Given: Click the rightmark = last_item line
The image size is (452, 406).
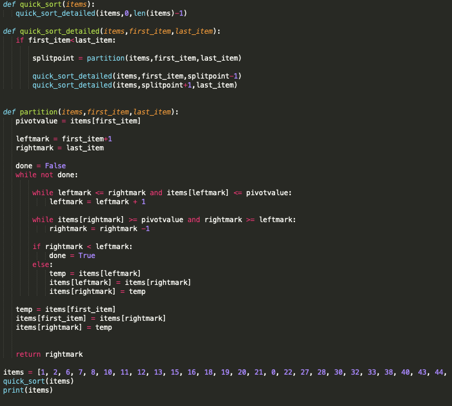Looking at the screenshot, I should (60, 148).
